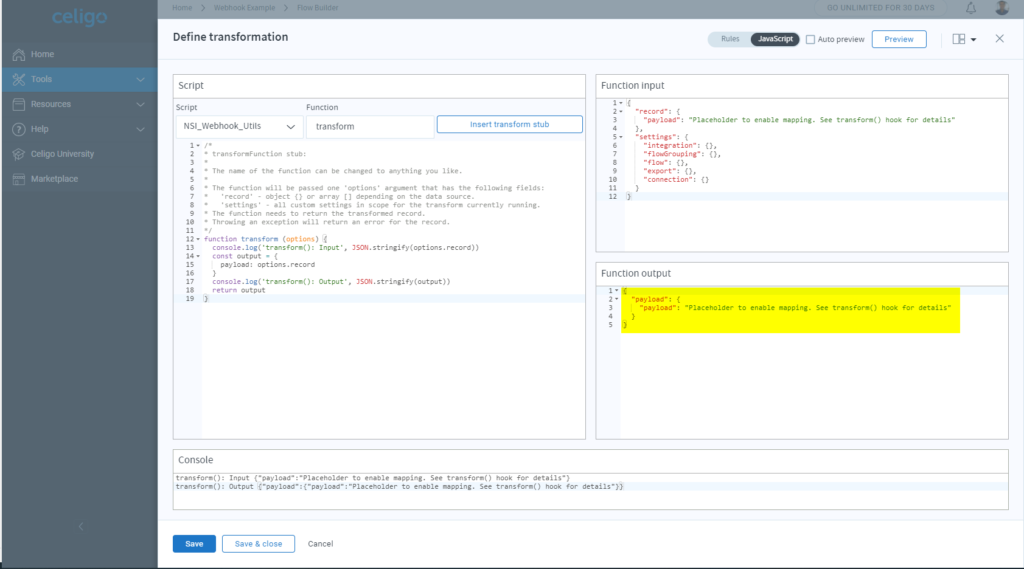Screen dimensions: 1024x569
Task: Collapse the fold at Function input line 2
Action: (x=621, y=112)
